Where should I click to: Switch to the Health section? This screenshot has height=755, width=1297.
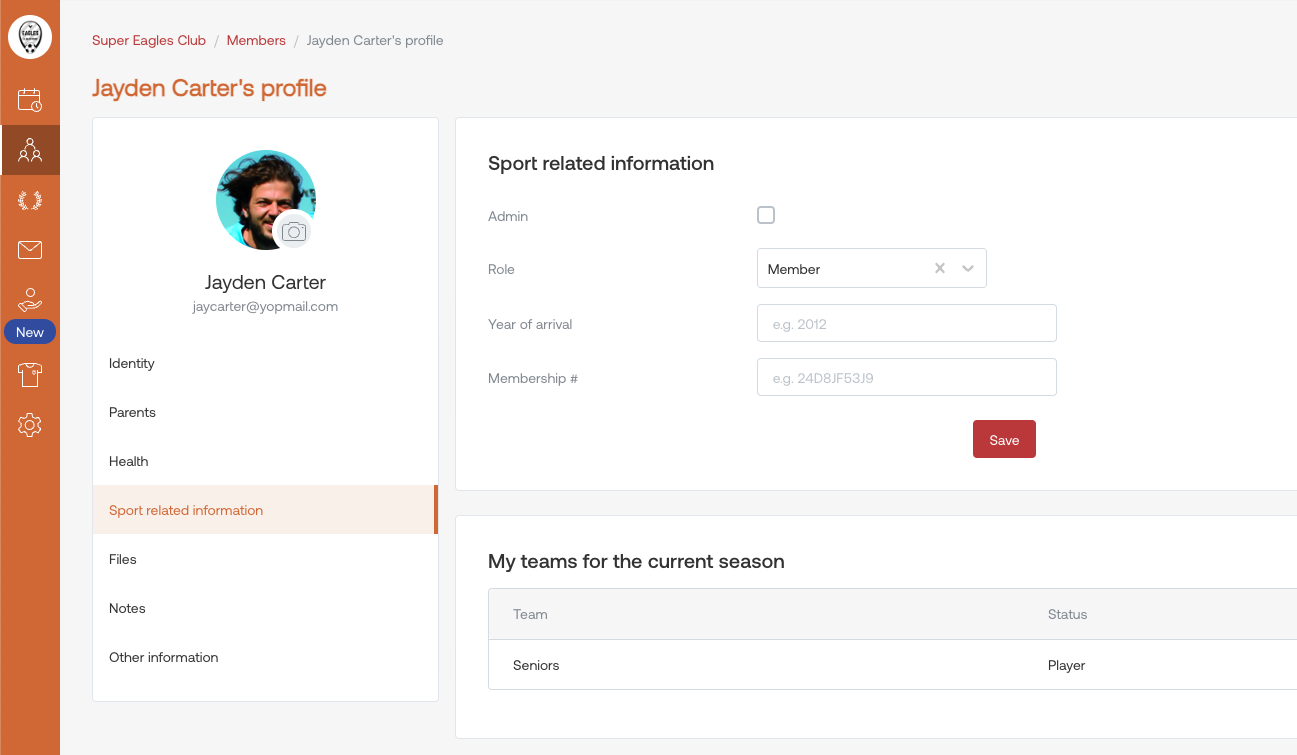click(129, 461)
